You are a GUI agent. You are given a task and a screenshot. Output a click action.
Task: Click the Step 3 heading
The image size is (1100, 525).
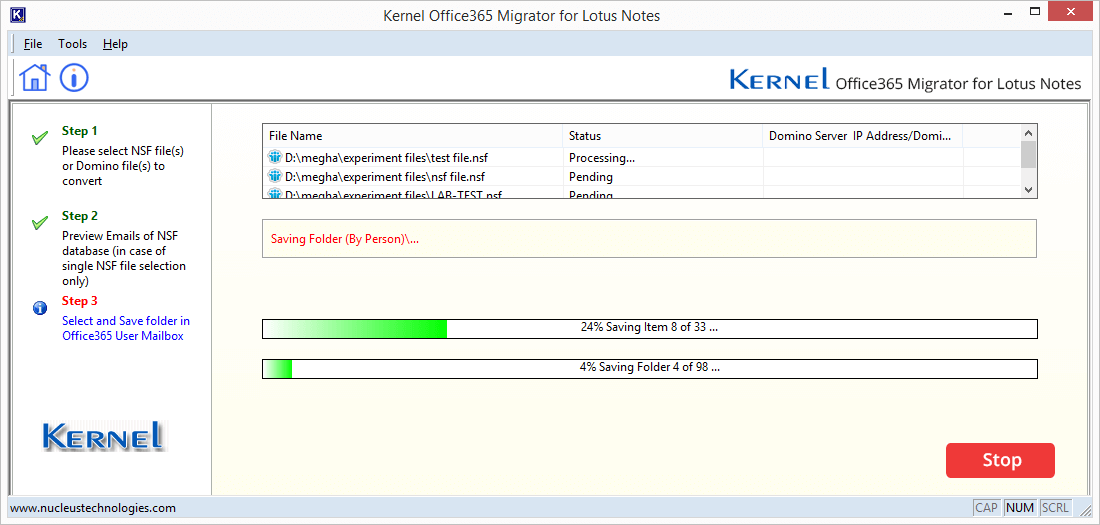pyautogui.click(x=79, y=301)
